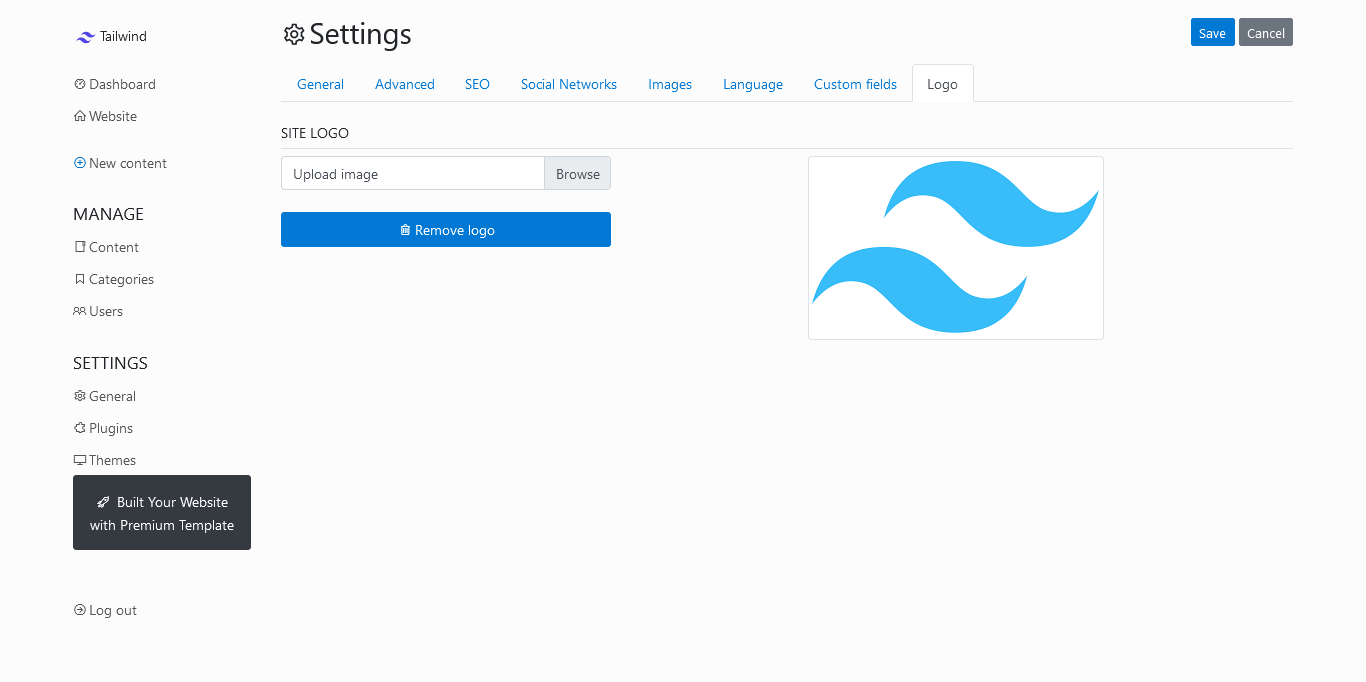Open the SEO settings tab
Screen dimensions: 1366x682
coord(477,84)
